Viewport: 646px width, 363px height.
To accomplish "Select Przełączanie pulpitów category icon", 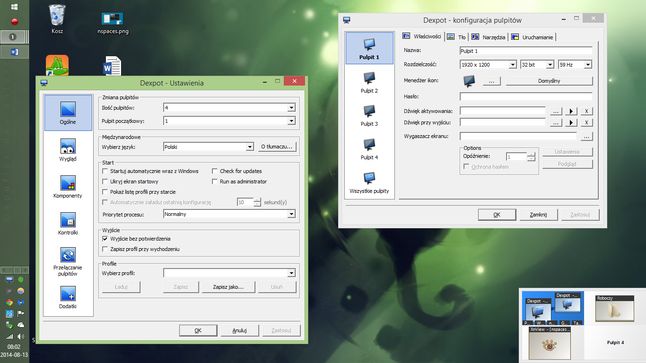I will tap(68, 261).
